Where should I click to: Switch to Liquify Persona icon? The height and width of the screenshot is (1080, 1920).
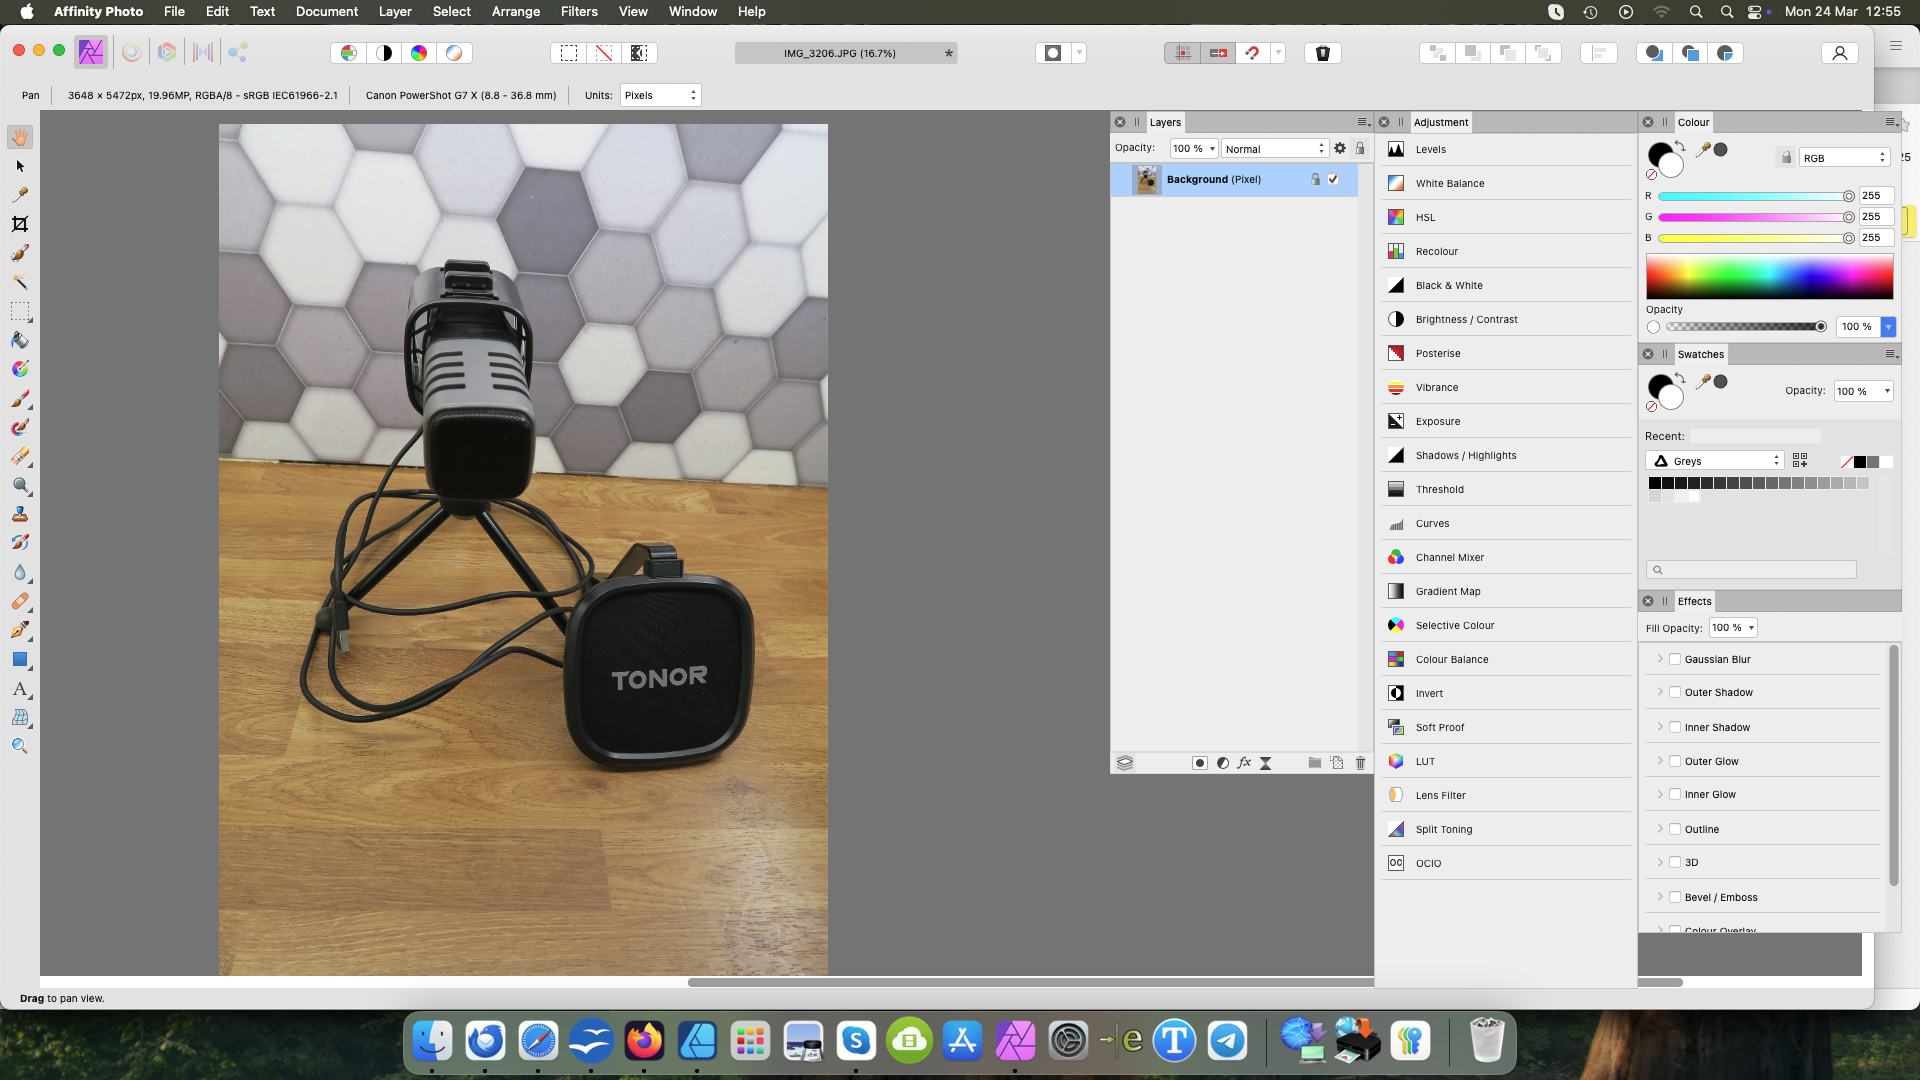[131, 52]
